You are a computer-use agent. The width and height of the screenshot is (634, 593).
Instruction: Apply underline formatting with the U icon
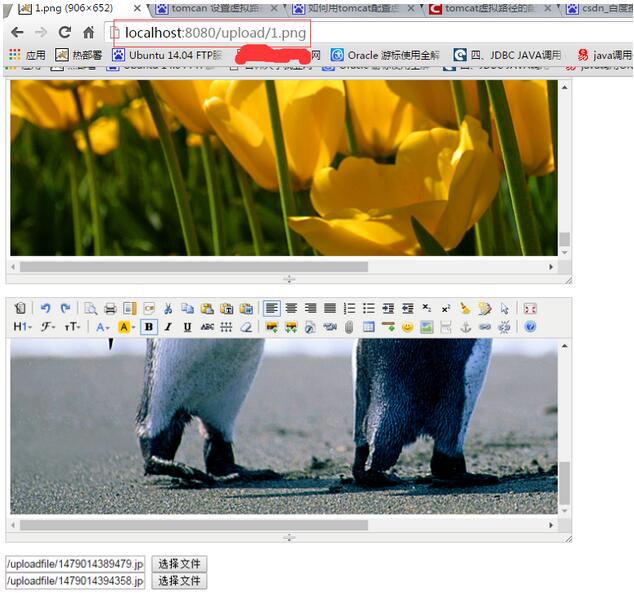tap(187, 327)
